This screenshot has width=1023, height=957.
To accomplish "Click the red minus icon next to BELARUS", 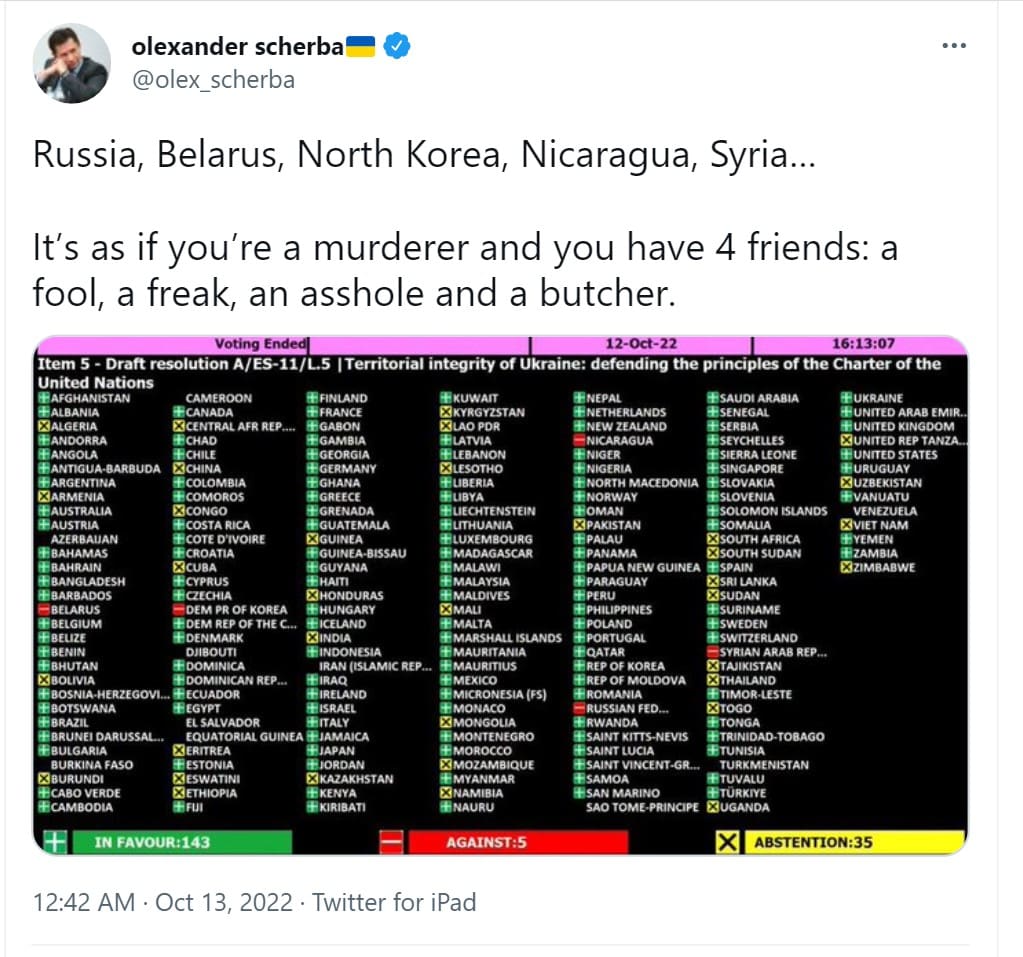I will pos(43,610).
